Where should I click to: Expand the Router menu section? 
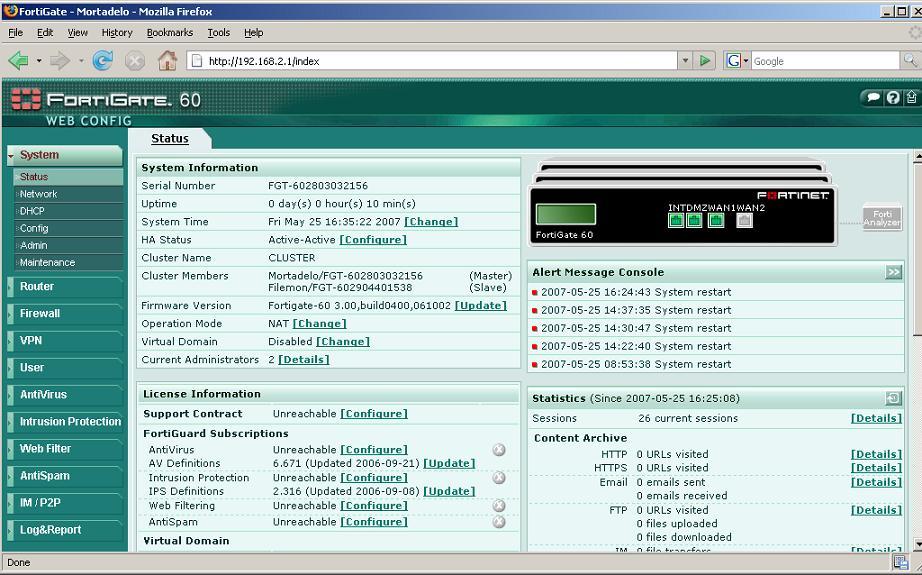click(65, 286)
